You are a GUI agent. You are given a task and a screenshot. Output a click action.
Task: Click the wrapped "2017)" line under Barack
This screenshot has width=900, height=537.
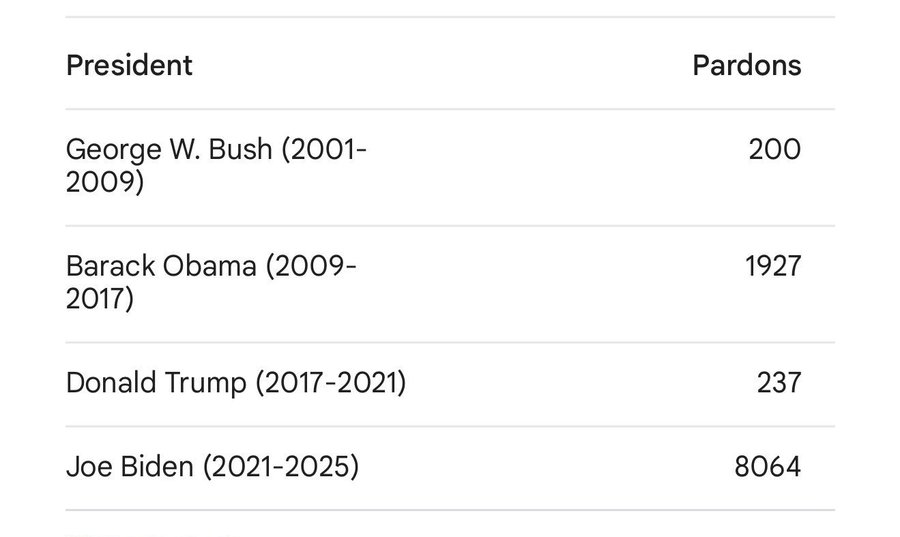(x=100, y=299)
